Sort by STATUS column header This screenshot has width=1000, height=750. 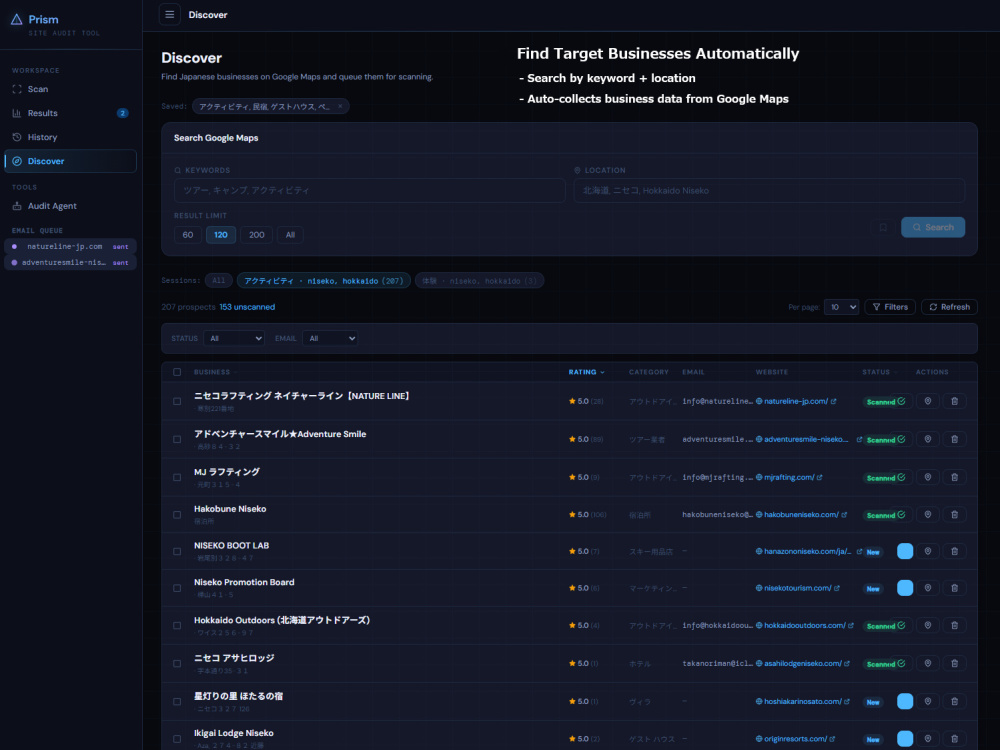(x=879, y=372)
